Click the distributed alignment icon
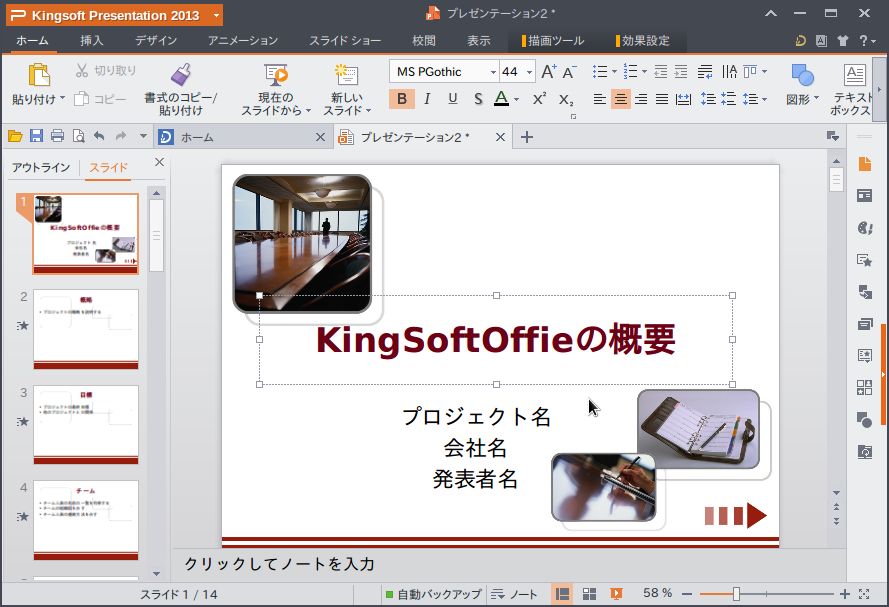This screenshot has width=889, height=607. (683, 100)
